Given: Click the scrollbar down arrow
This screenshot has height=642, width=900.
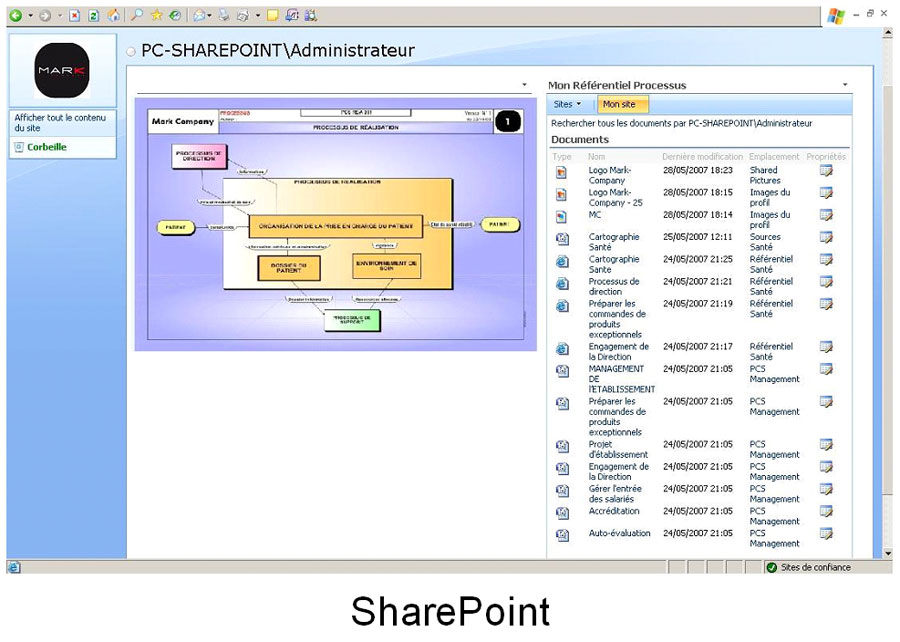Looking at the screenshot, I should coord(887,554).
